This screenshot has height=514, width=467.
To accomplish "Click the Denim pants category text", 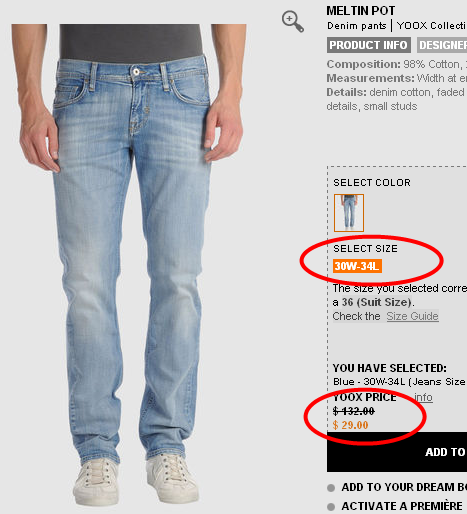I will [356, 26].
